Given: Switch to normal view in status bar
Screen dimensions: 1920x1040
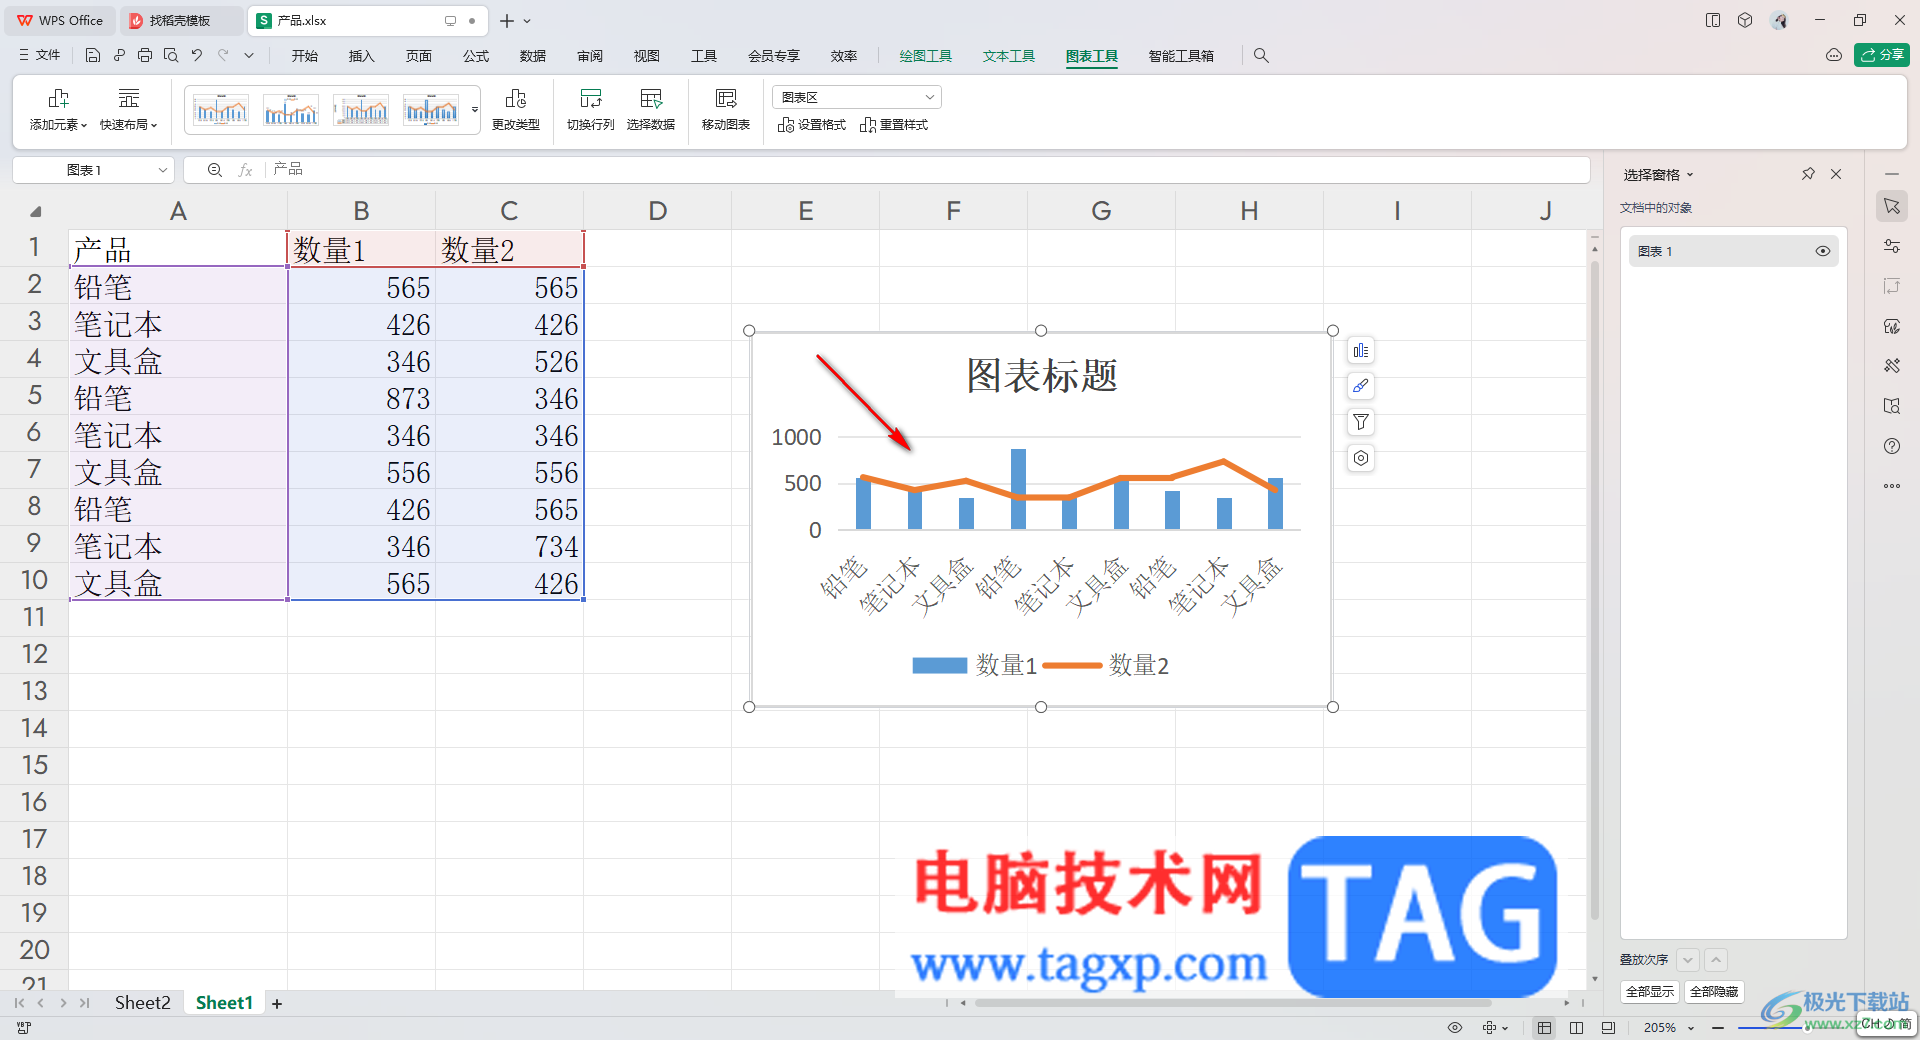Looking at the screenshot, I should 1545,1028.
